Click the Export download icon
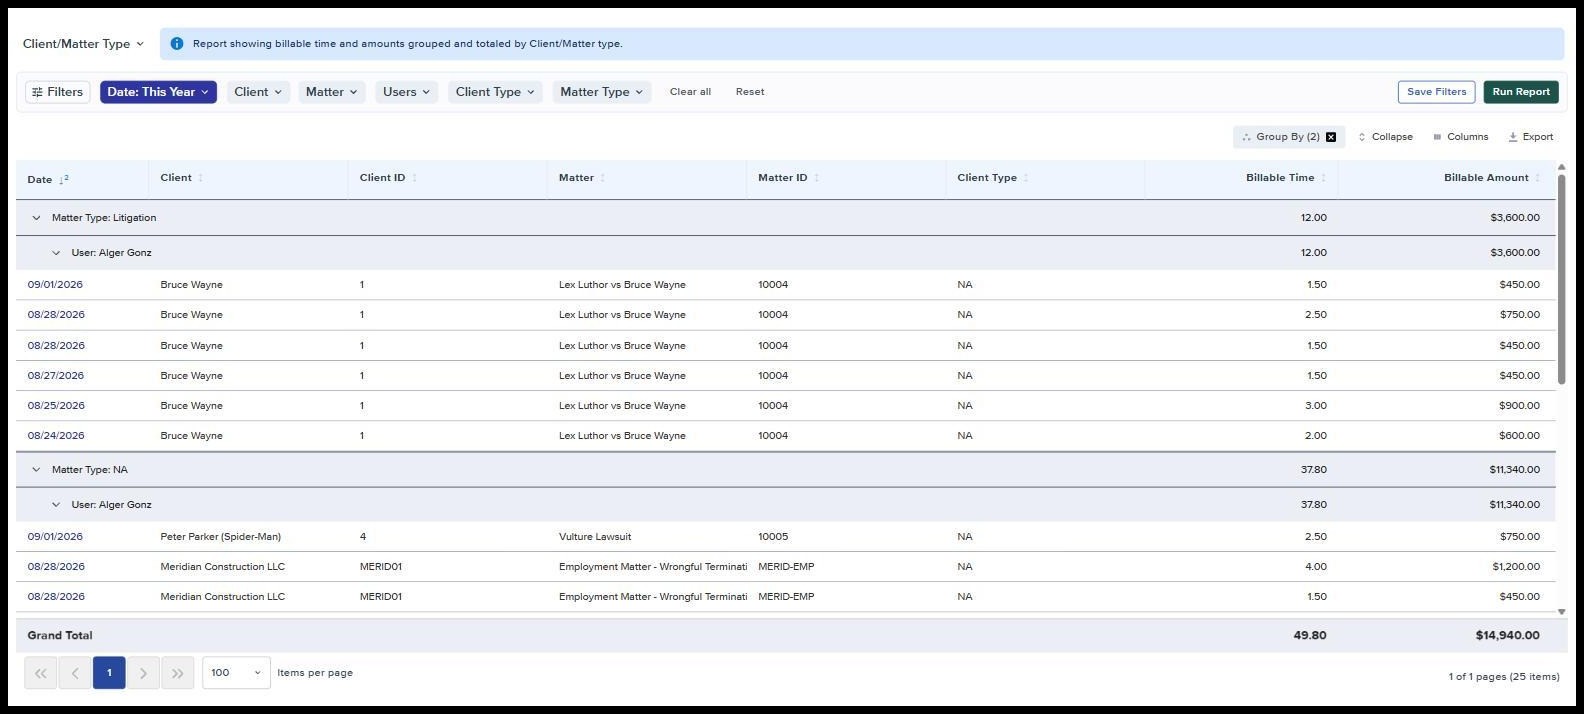1584x714 pixels. (x=1513, y=137)
